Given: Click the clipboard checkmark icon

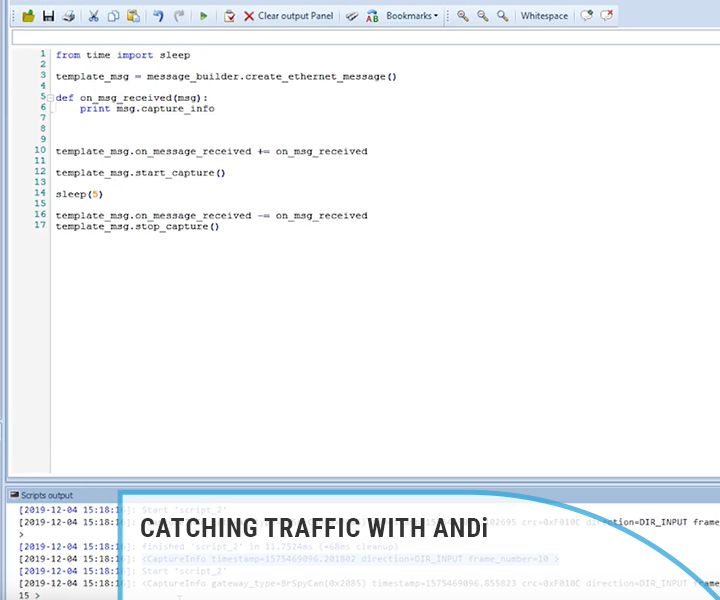Looking at the screenshot, I should [229, 17].
